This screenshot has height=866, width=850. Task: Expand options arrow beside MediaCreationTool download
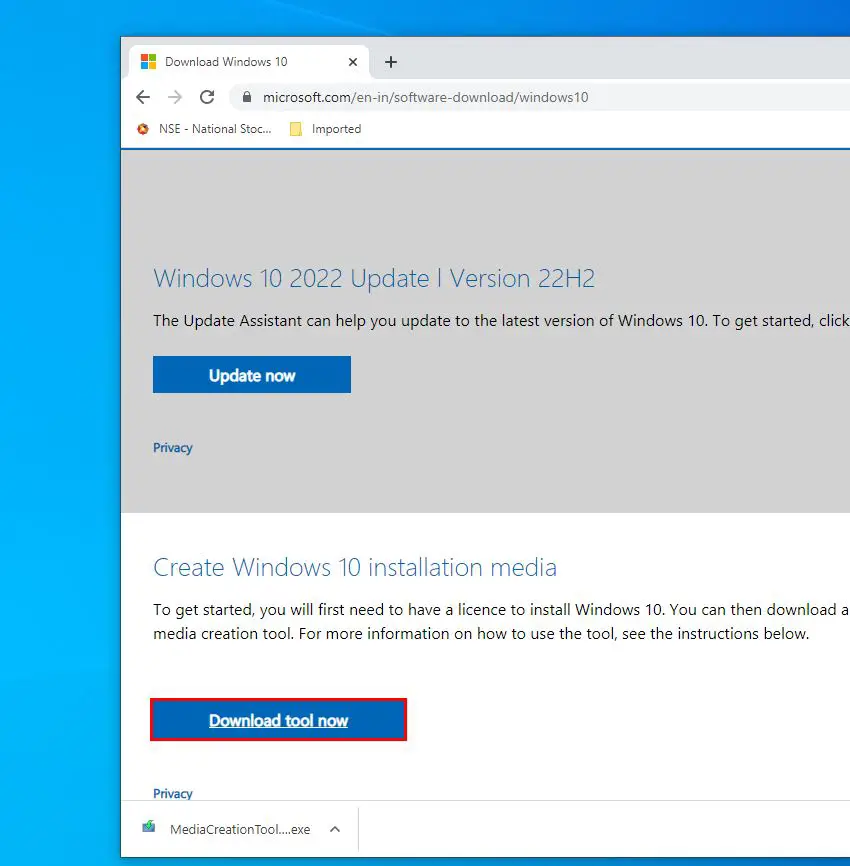pos(335,829)
